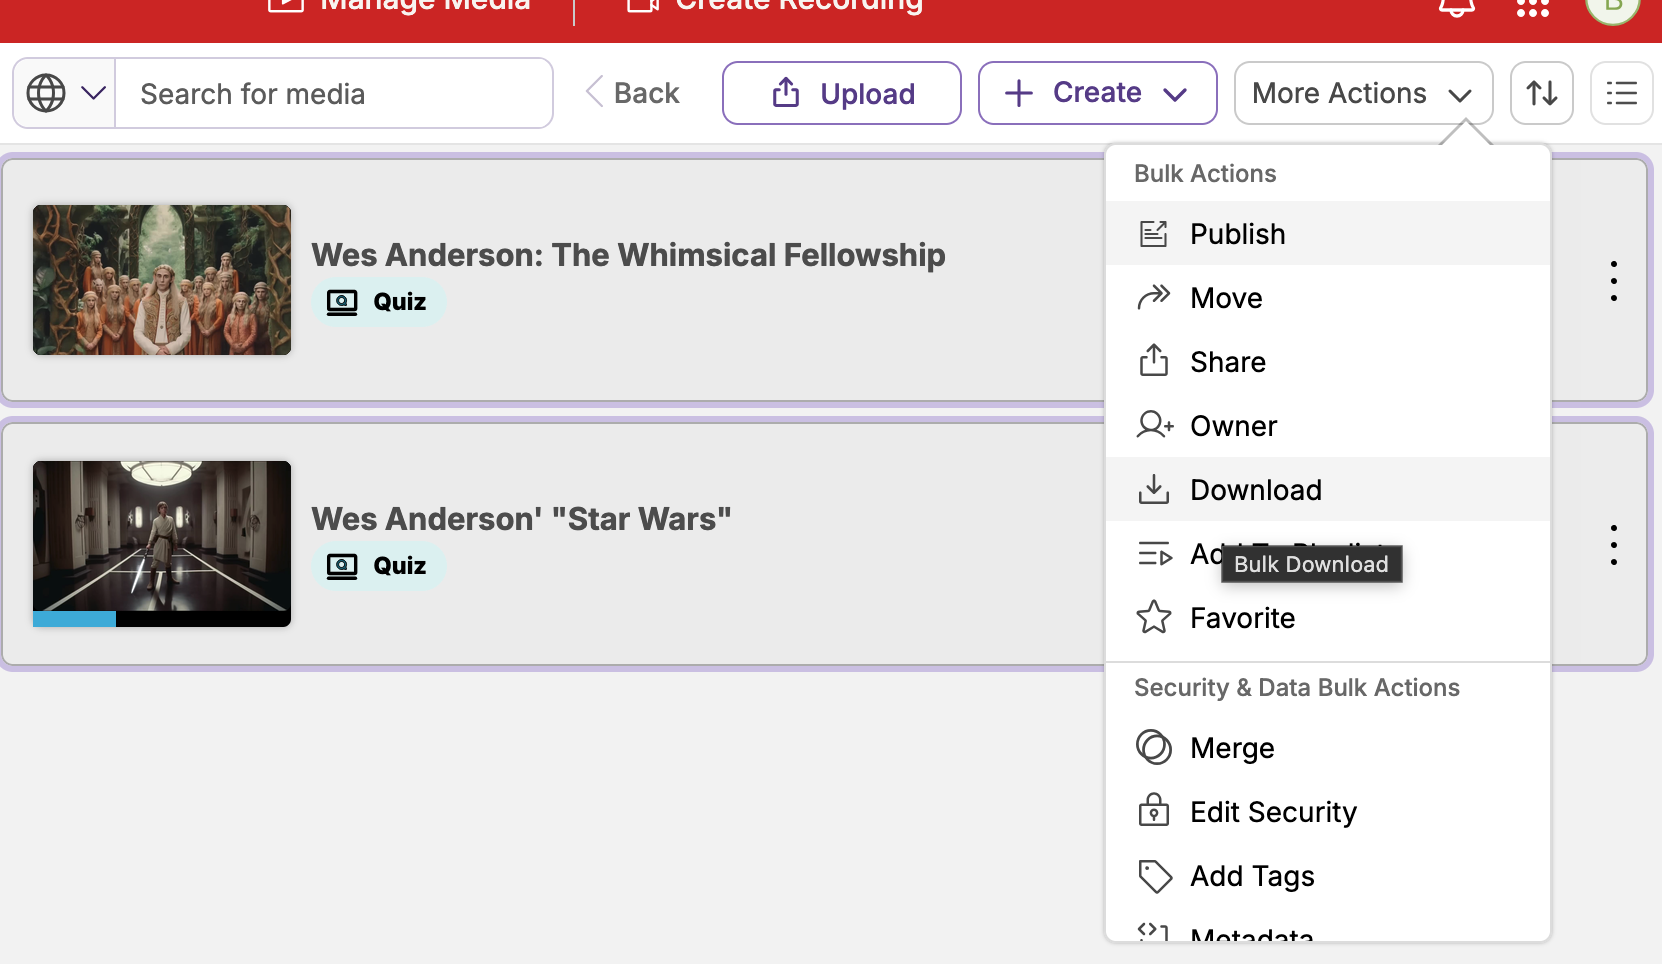This screenshot has width=1662, height=964.
Task: Select Publish from Bulk Actions
Action: click(x=1328, y=234)
